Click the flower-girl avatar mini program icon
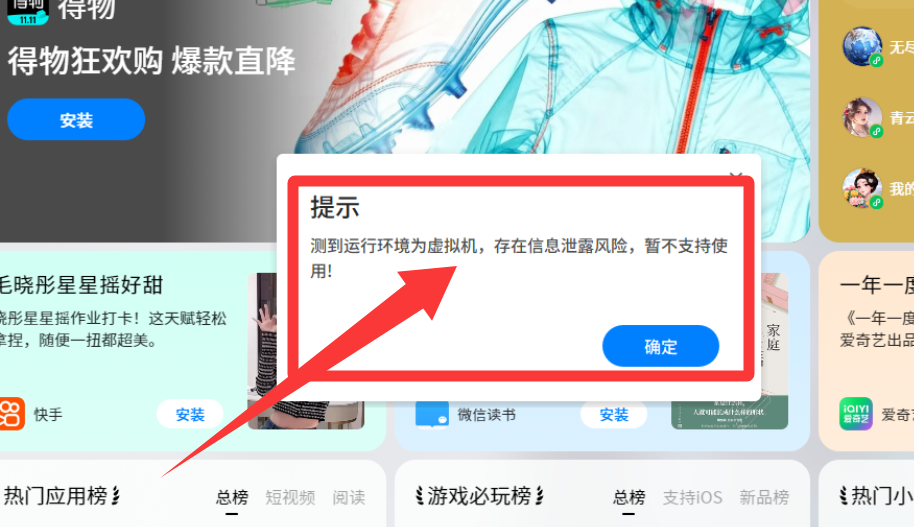The width and height of the screenshot is (914, 527). (x=862, y=188)
